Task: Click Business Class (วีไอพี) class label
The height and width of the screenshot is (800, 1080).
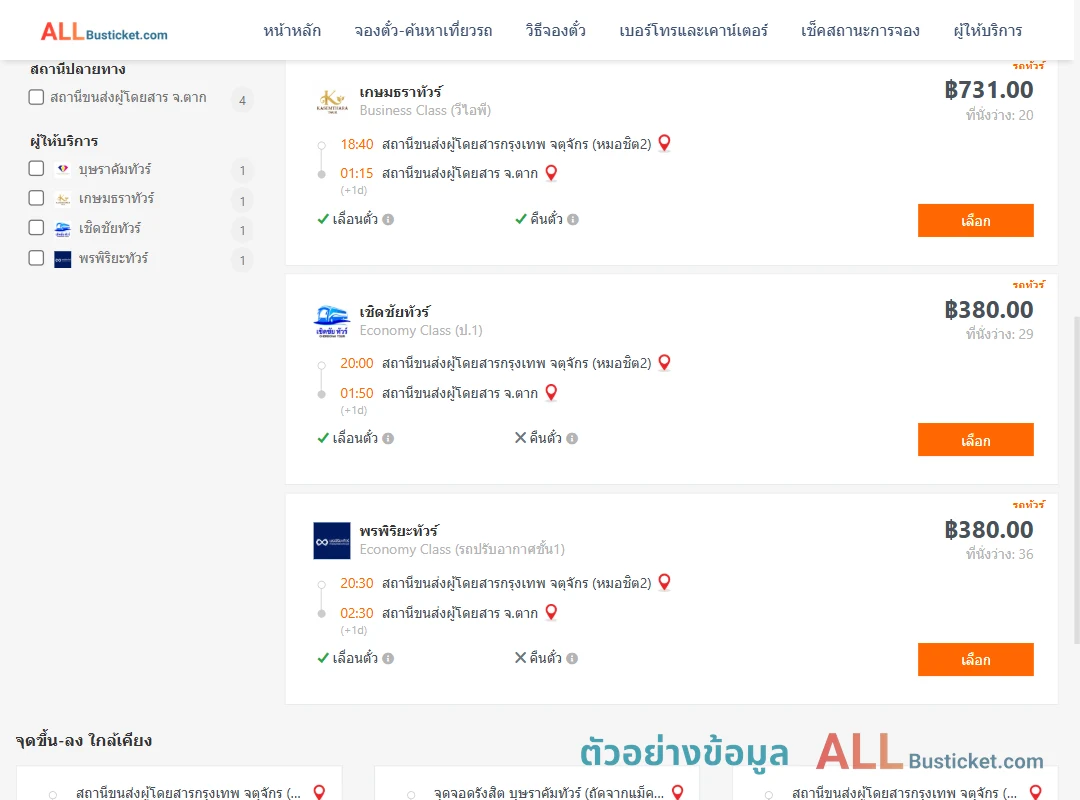Action: pyautogui.click(x=425, y=110)
